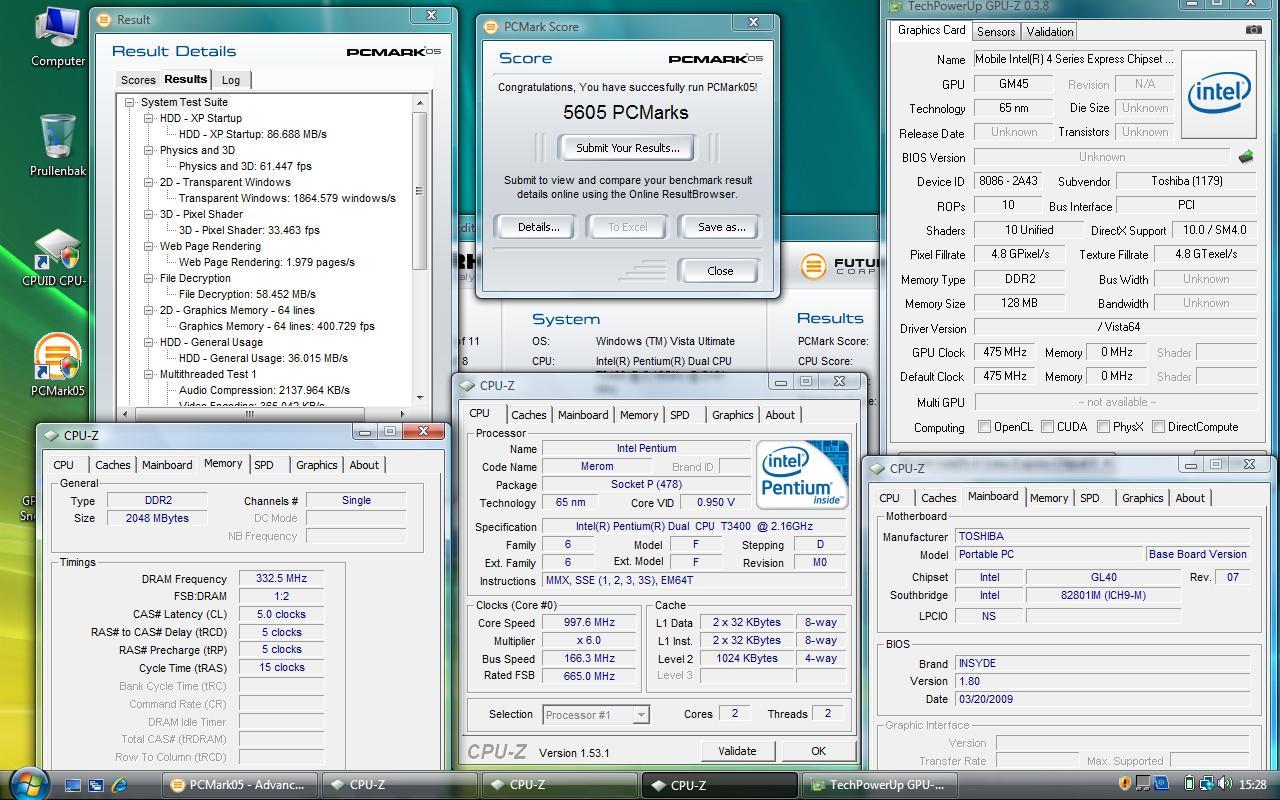Open the Computer desktop icon

pos(57,35)
